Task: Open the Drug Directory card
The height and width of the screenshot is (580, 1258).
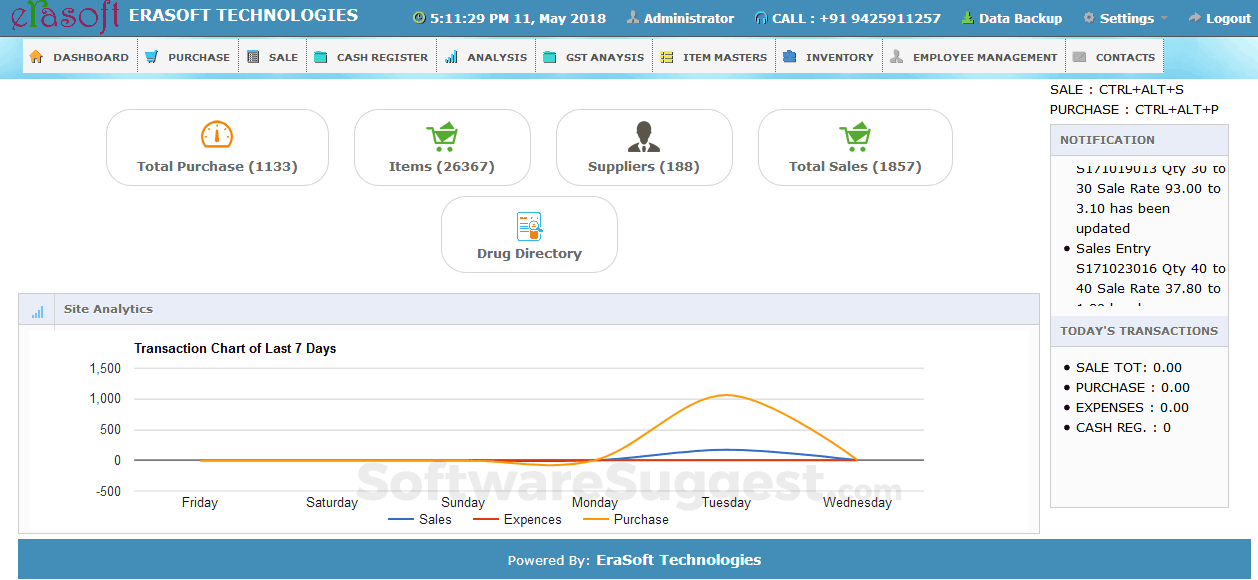Action: coord(529,234)
